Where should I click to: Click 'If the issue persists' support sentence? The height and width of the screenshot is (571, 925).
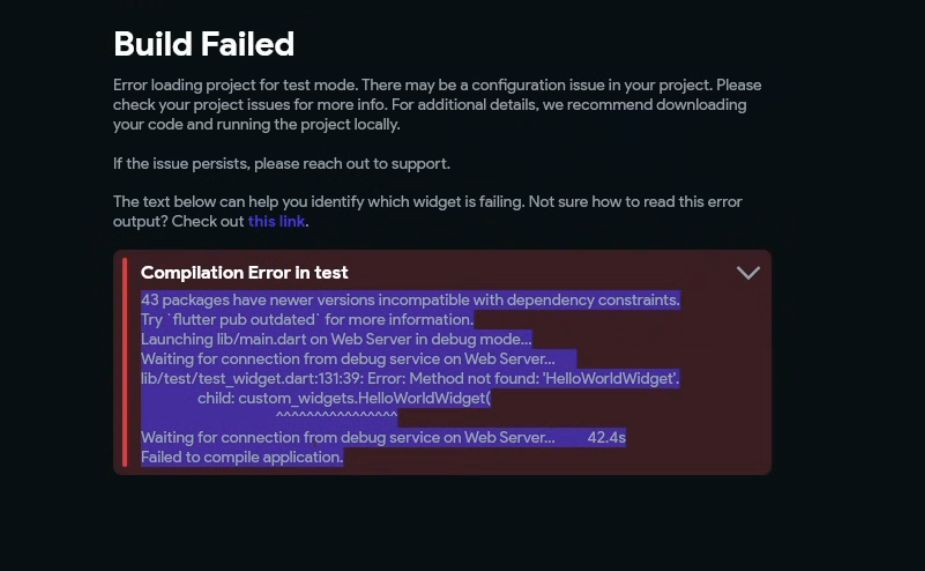(x=281, y=164)
